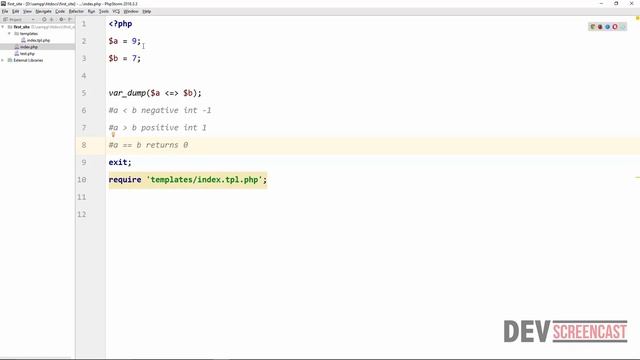Click comment '#a == b returns 0'
The height and width of the screenshot is (360, 640).
[148, 145]
